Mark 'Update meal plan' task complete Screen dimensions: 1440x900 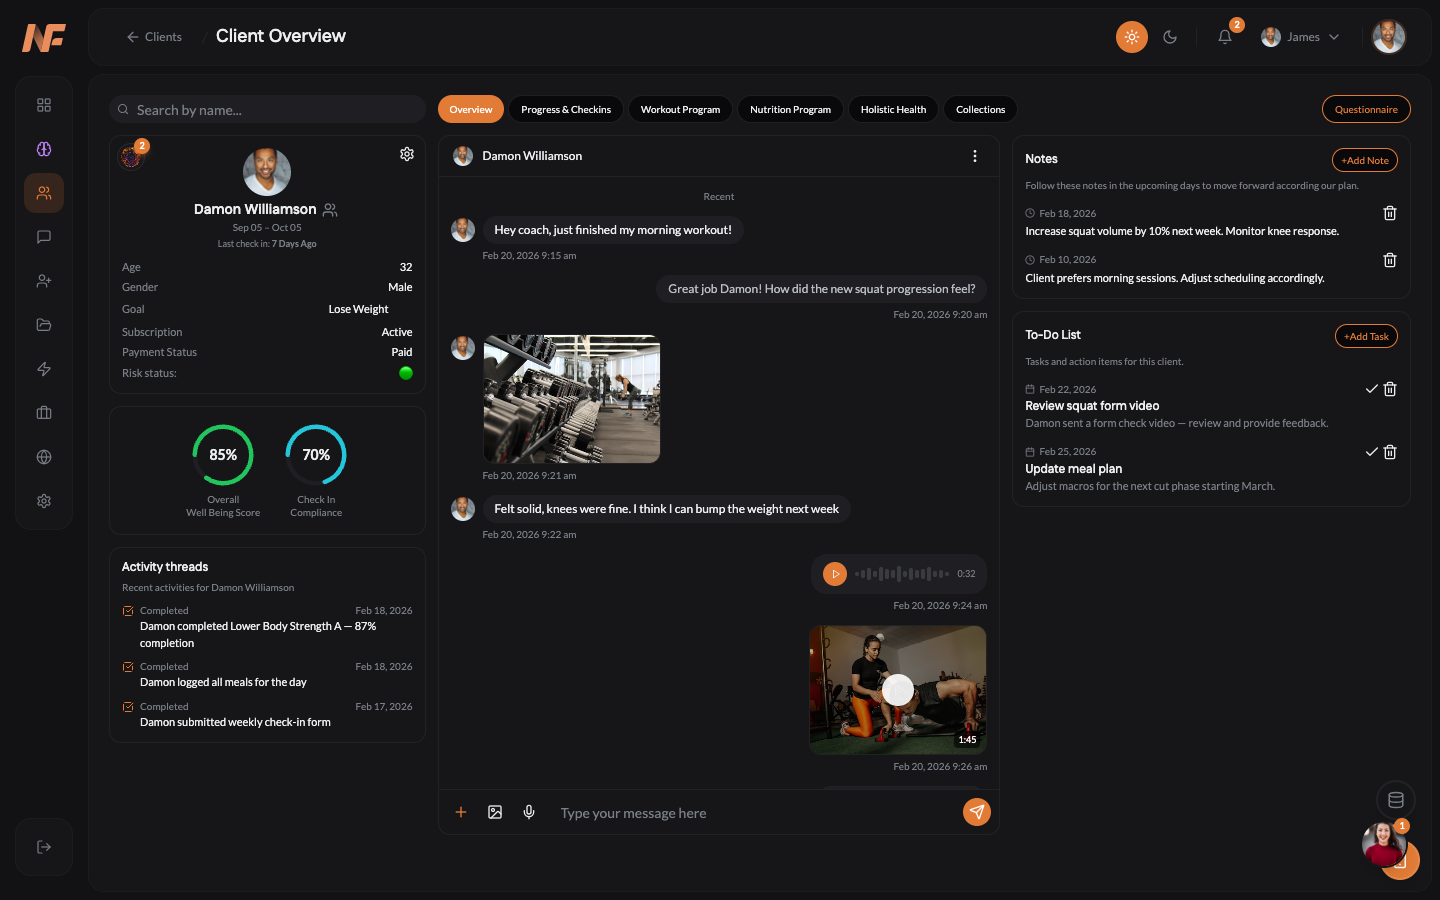[x=1371, y=452]
